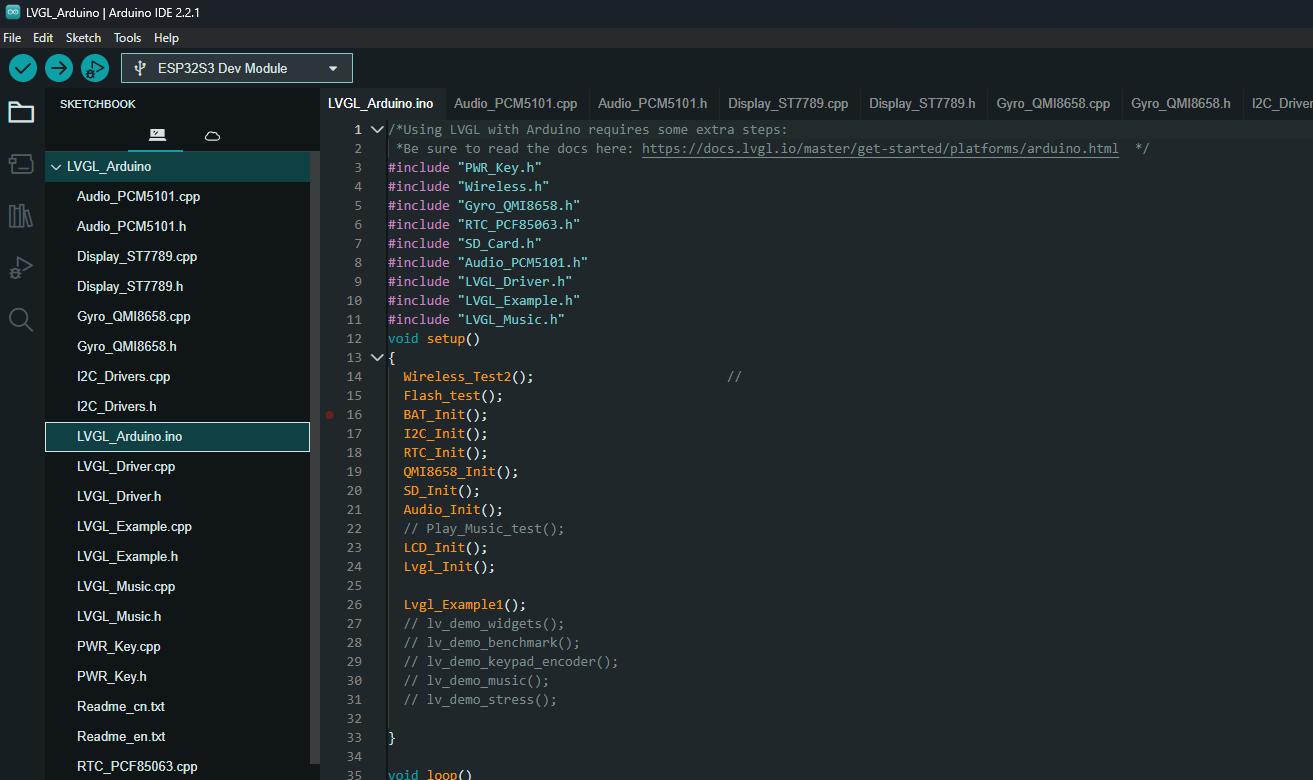Open Readme_cn.txt in the sketchbook tree

(x=177, y=707)
